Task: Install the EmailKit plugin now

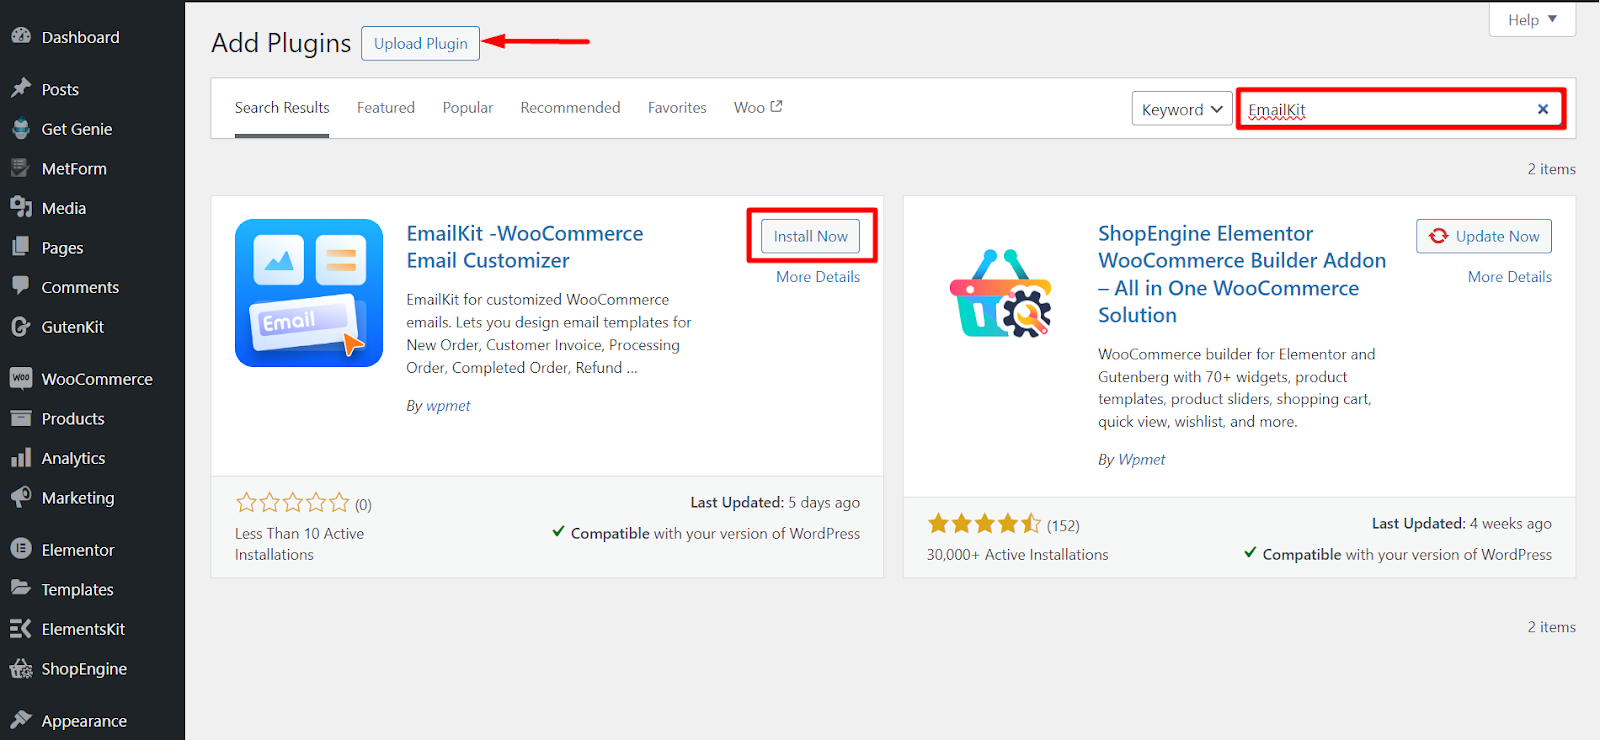Action: (810, 236)
